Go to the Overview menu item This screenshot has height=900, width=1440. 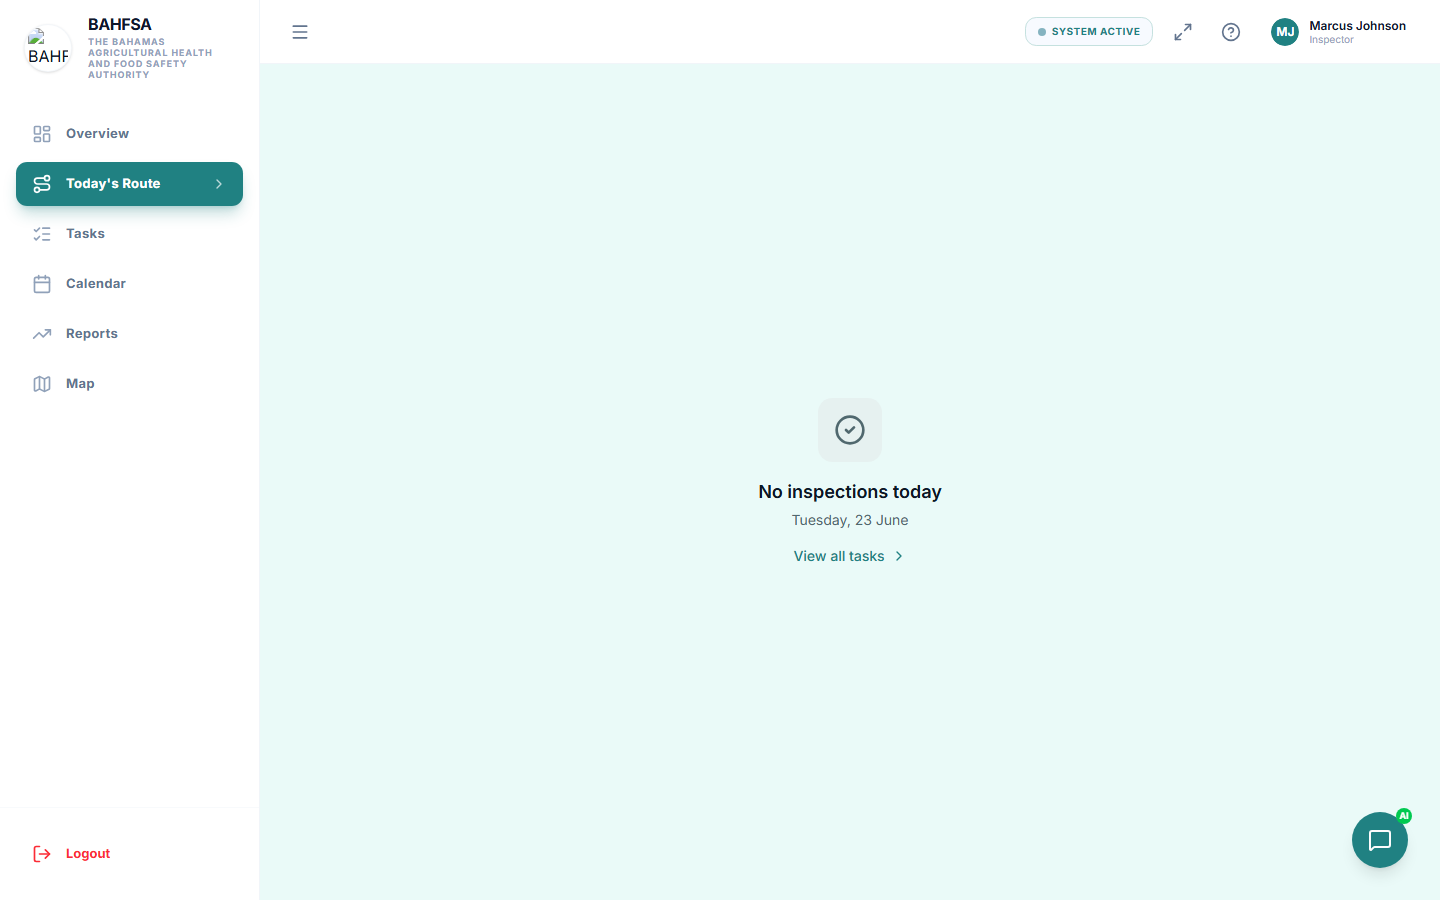[x=129, y=134]
